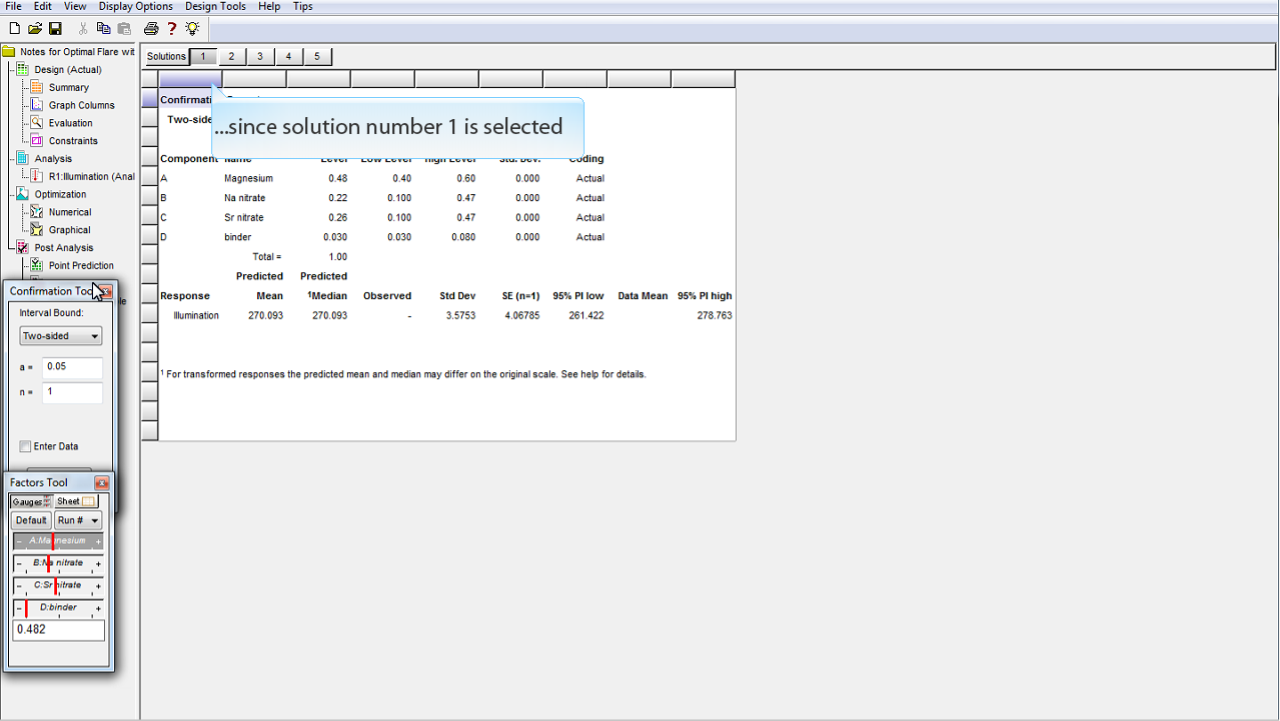The width and height of the screenshot is (1280, 721).
Task: Click the Copy toolbar icon
Action: point(104,29)
